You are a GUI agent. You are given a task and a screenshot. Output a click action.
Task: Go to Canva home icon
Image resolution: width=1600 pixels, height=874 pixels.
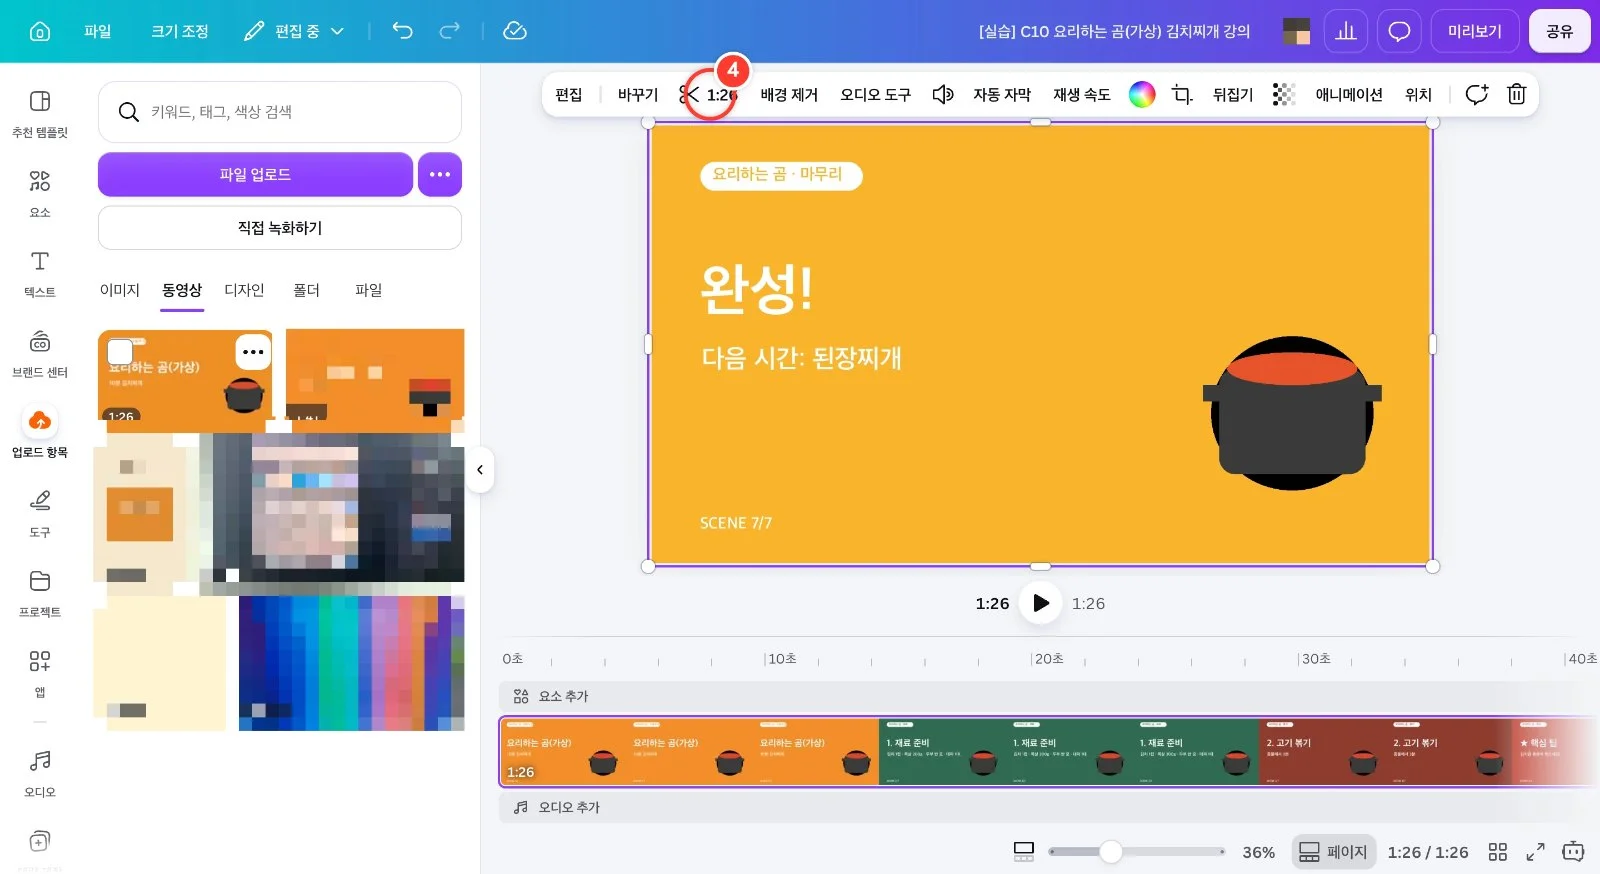coord(40,31)
